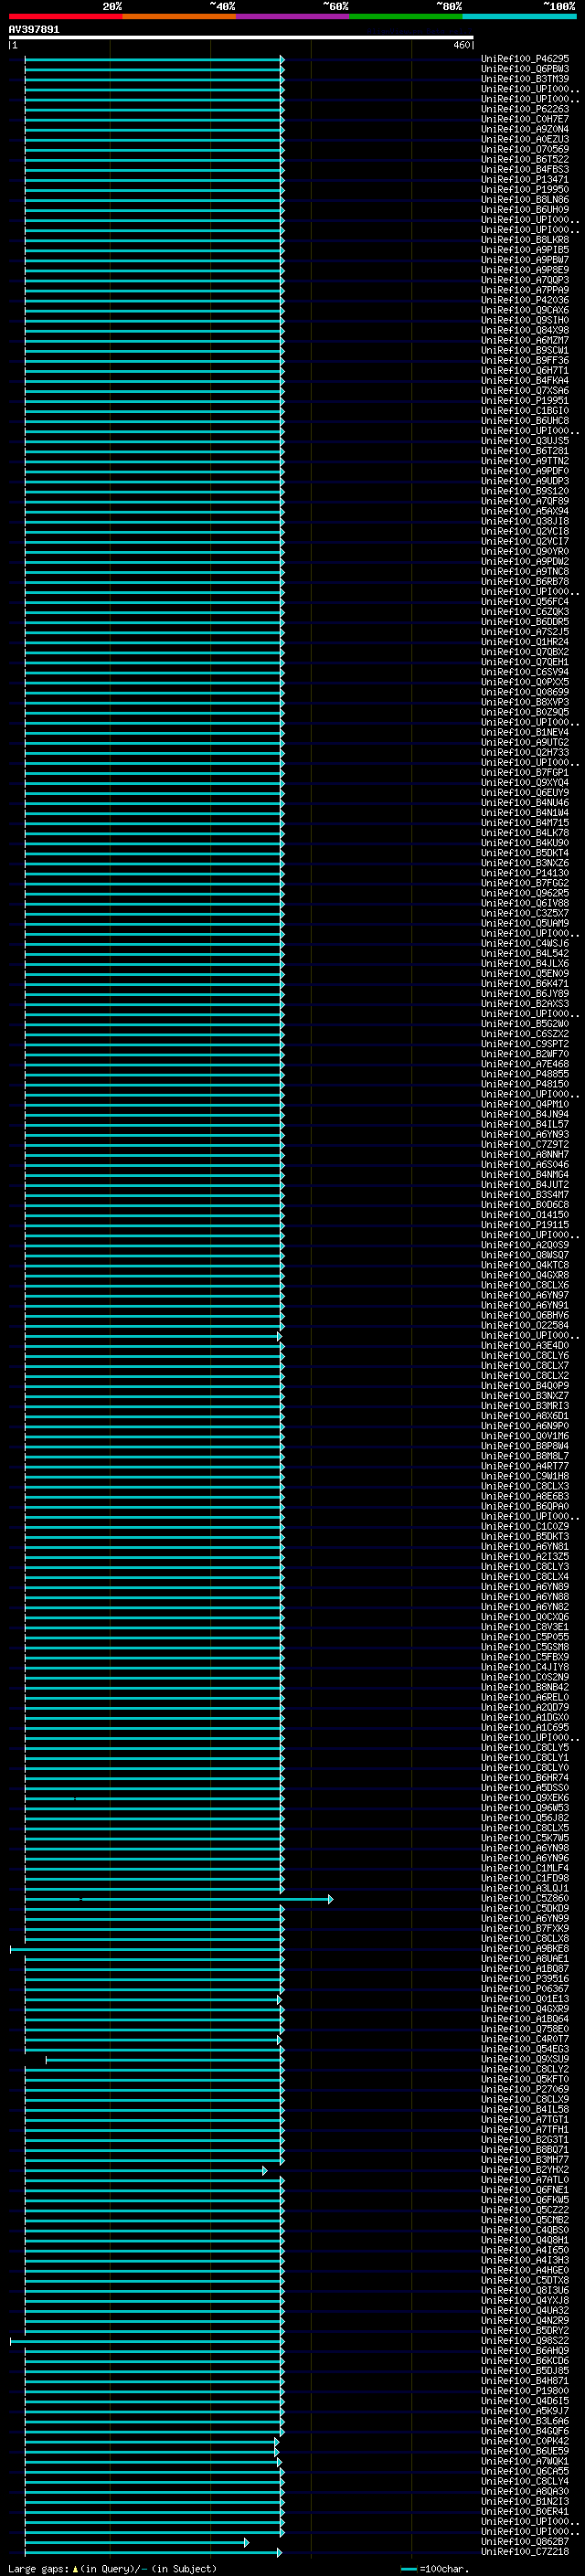
Task: Select the UniRef100_B4FBS3 label
Action: pyautogui.click(x=524, y=170)
